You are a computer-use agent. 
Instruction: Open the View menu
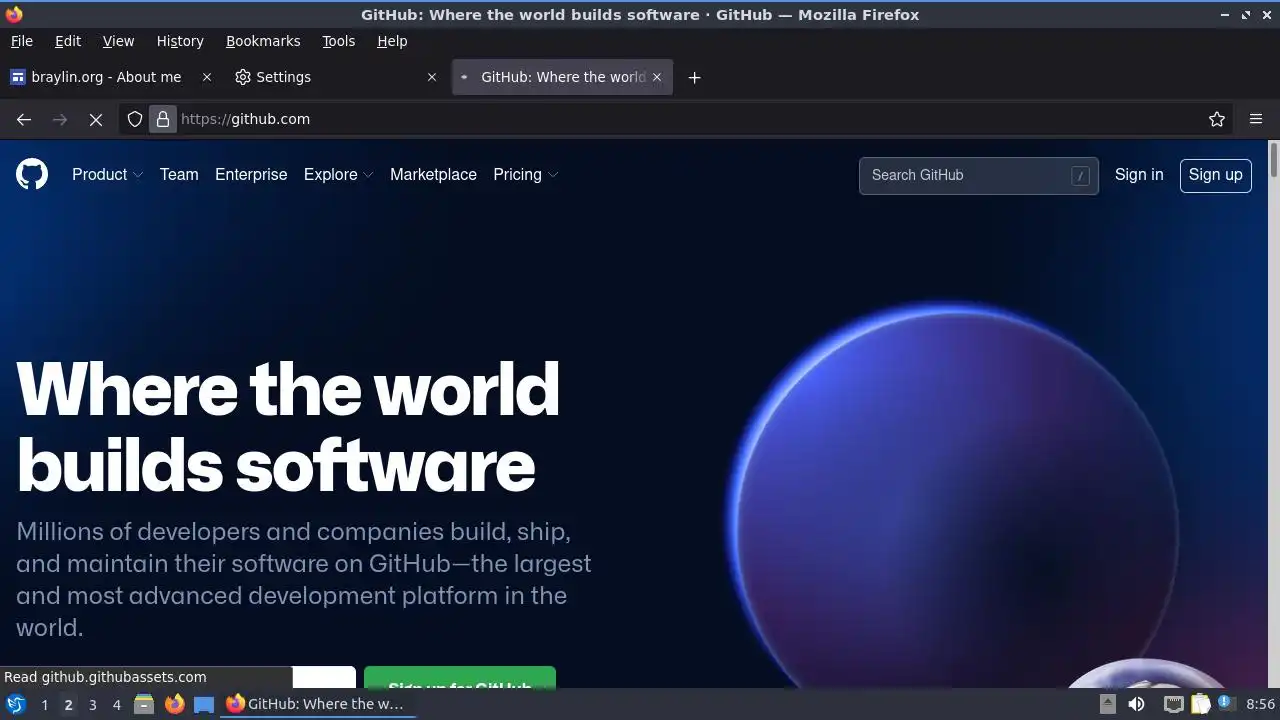coord(118,41)
